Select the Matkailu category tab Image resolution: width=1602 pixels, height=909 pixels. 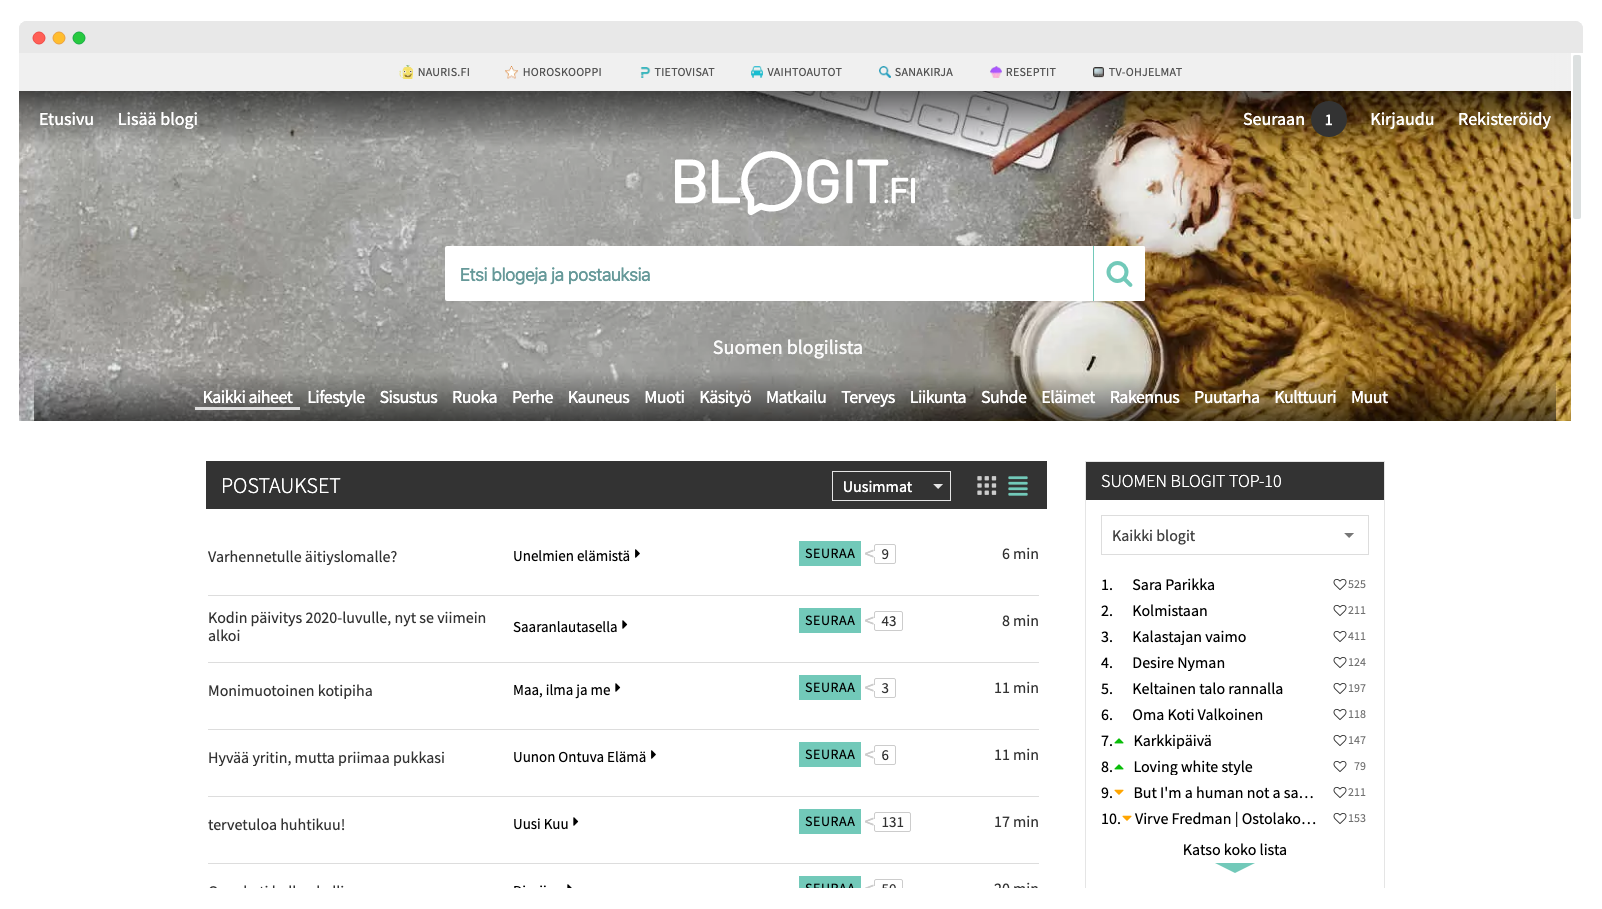click(796, 397)
